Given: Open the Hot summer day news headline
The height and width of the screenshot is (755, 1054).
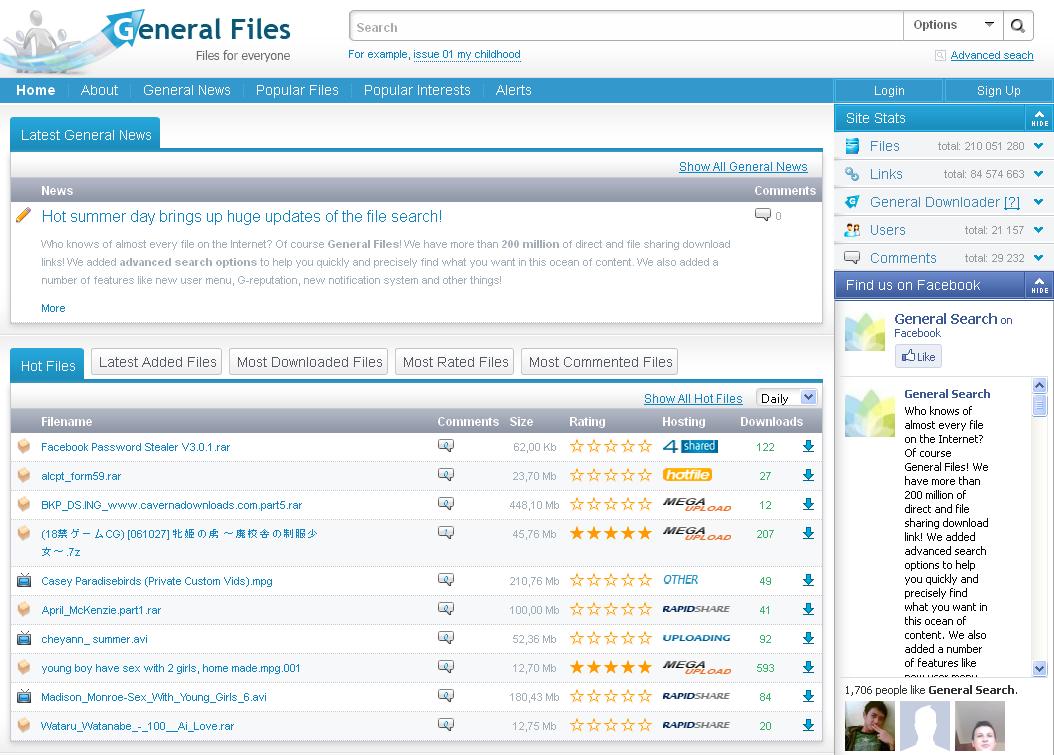Looking at the screenshot, I should tap(242, 216).
